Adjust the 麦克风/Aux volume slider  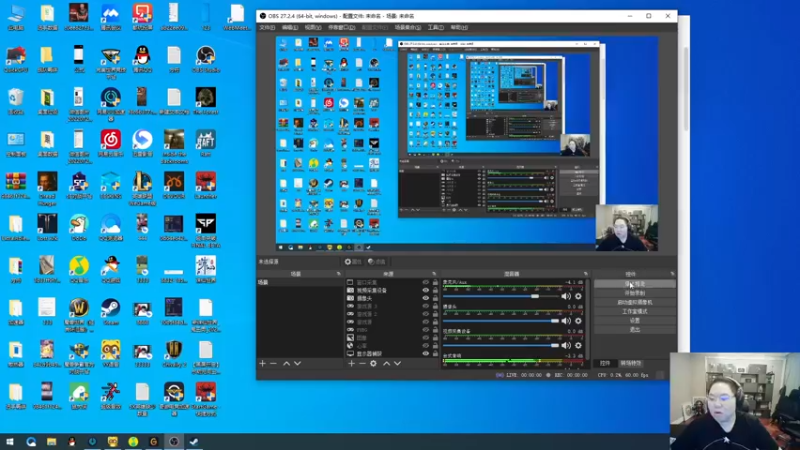tap(501, 296)
